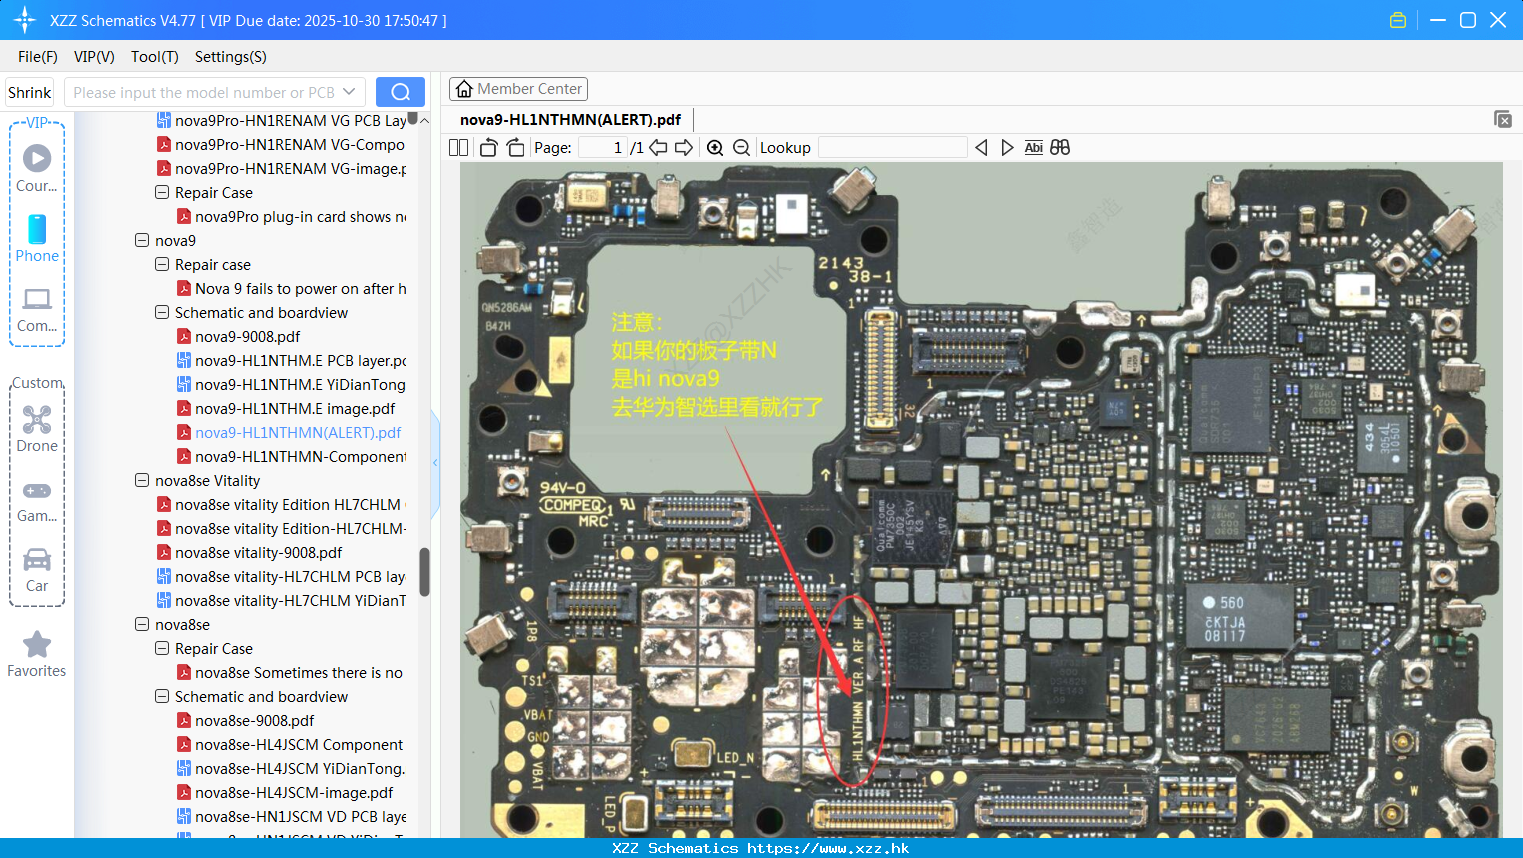The image size is (1523, 858).
Task: Toggle the two-page view icon
Action: (x=458, y=148)
